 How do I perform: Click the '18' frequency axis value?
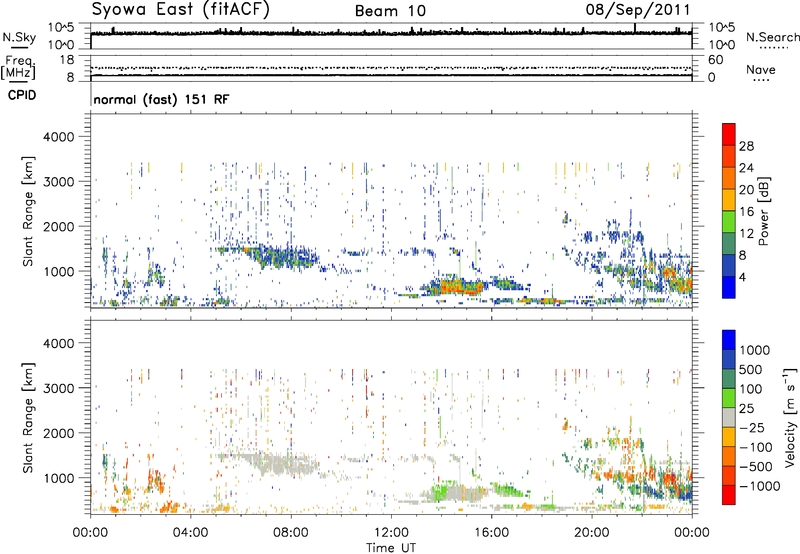pyautogui.click(x=66, y=59)
